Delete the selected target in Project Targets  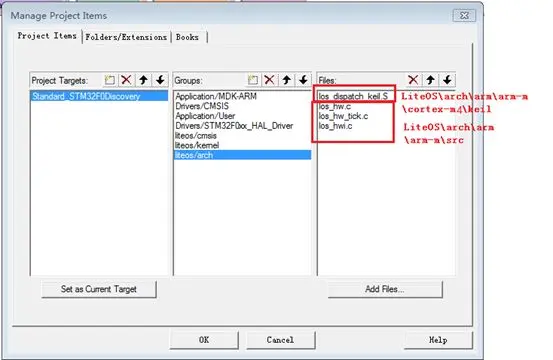[126, 80]
